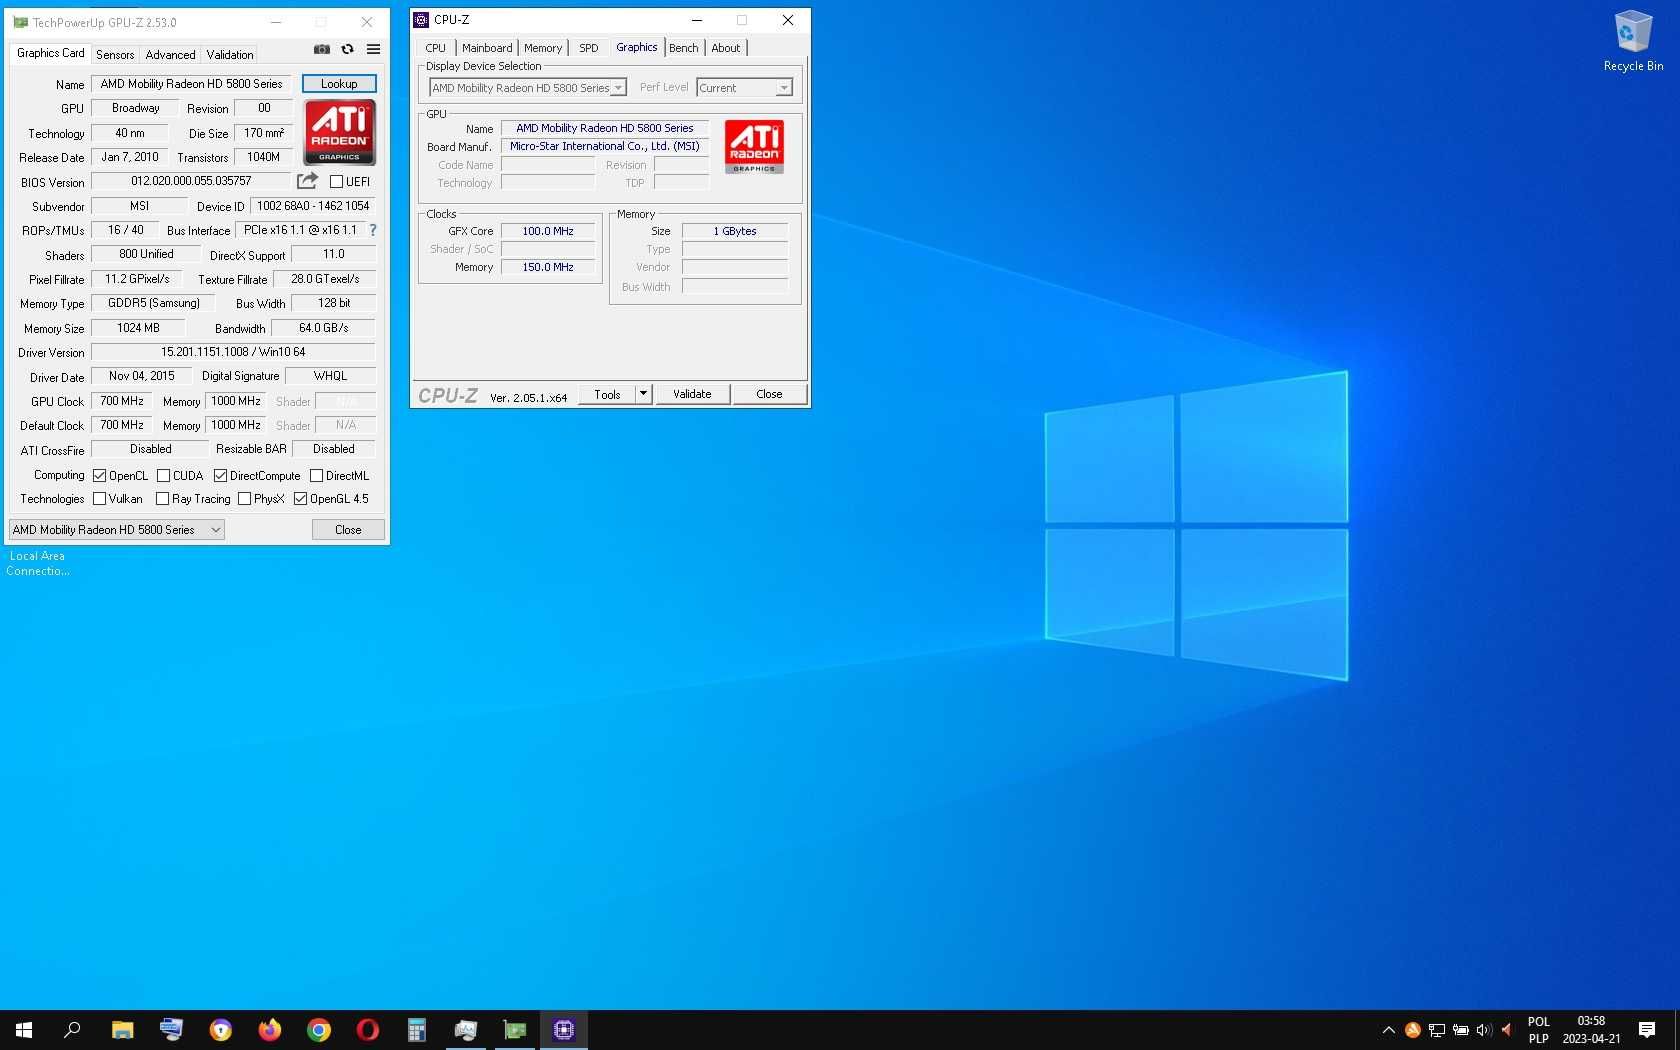1680x1050 pixels.
Task: Click the Lookup button in GPU-Z
Action: coord(339,84)
